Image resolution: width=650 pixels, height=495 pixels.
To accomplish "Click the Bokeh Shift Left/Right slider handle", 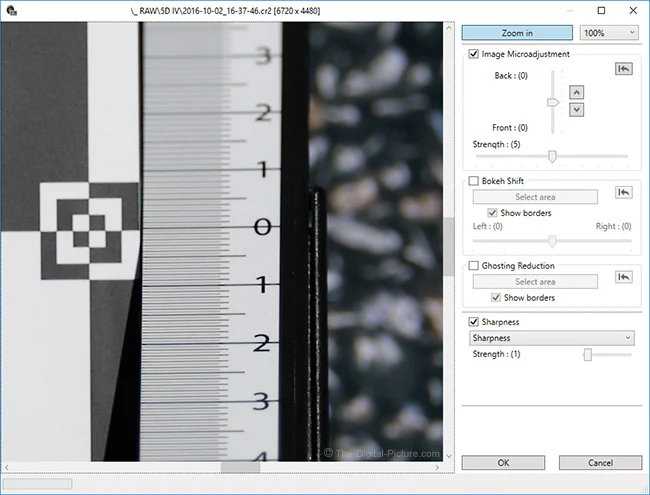I will [x=552, y=241].
